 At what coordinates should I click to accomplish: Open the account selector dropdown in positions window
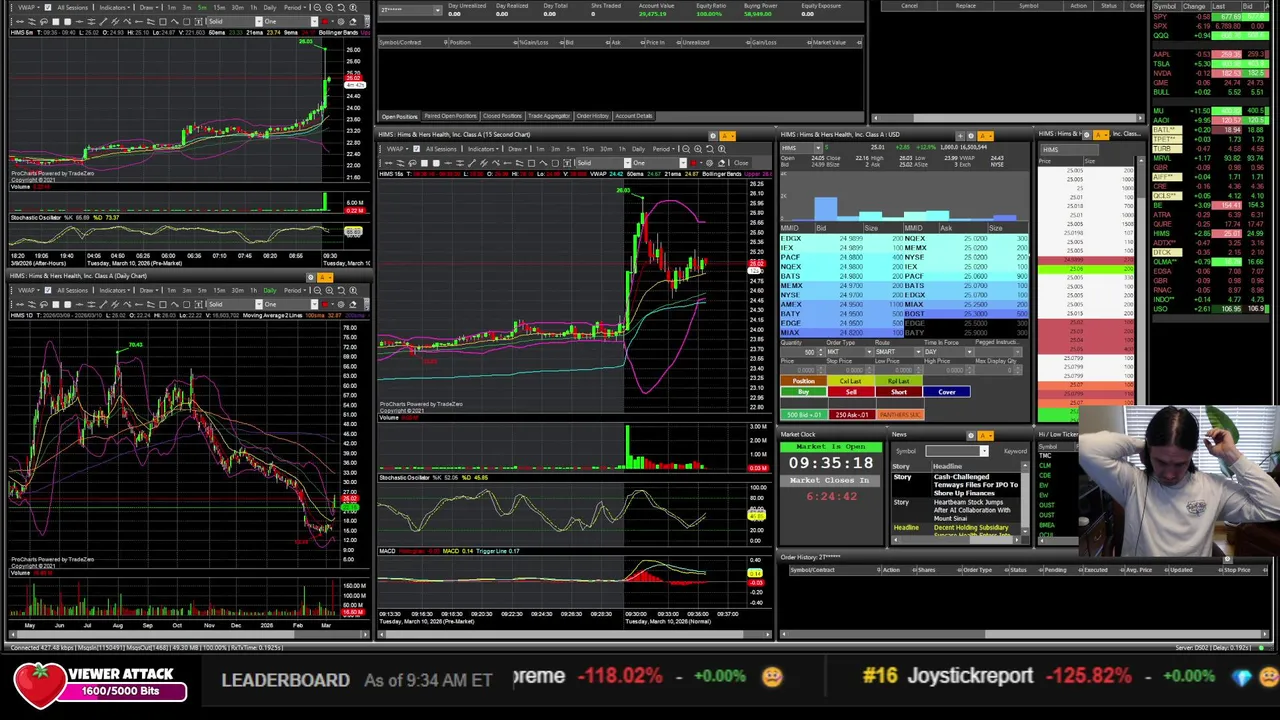click(438, 10)
